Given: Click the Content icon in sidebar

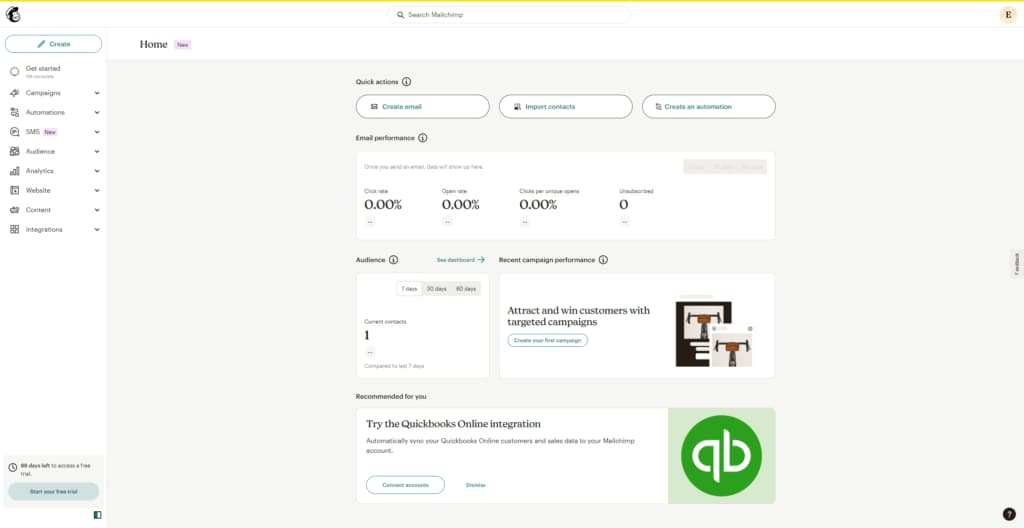Looking at the screenshot, I should (14, 210).
